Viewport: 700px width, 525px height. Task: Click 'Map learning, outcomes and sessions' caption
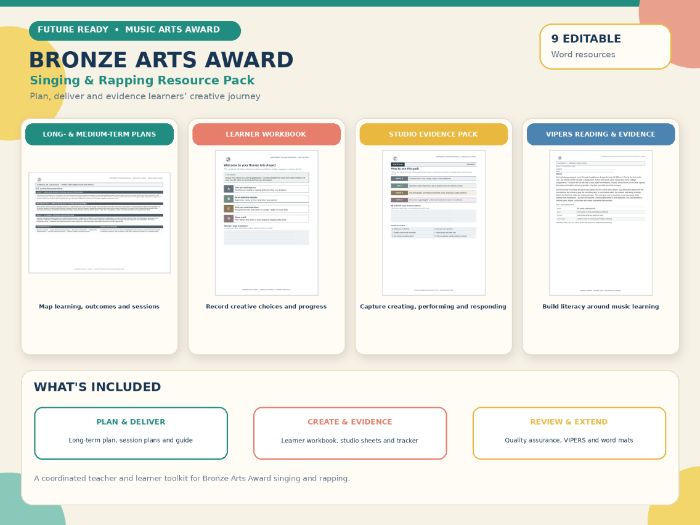point(99,306)
